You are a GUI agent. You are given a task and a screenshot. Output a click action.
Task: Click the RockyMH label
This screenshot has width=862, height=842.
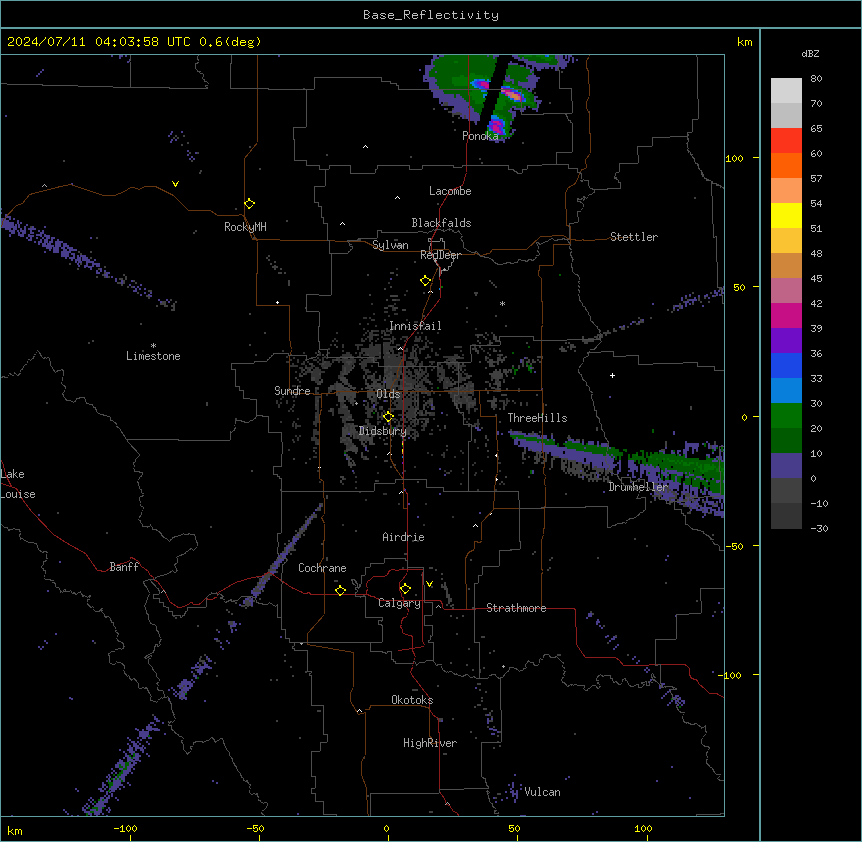tap(245, 227)
